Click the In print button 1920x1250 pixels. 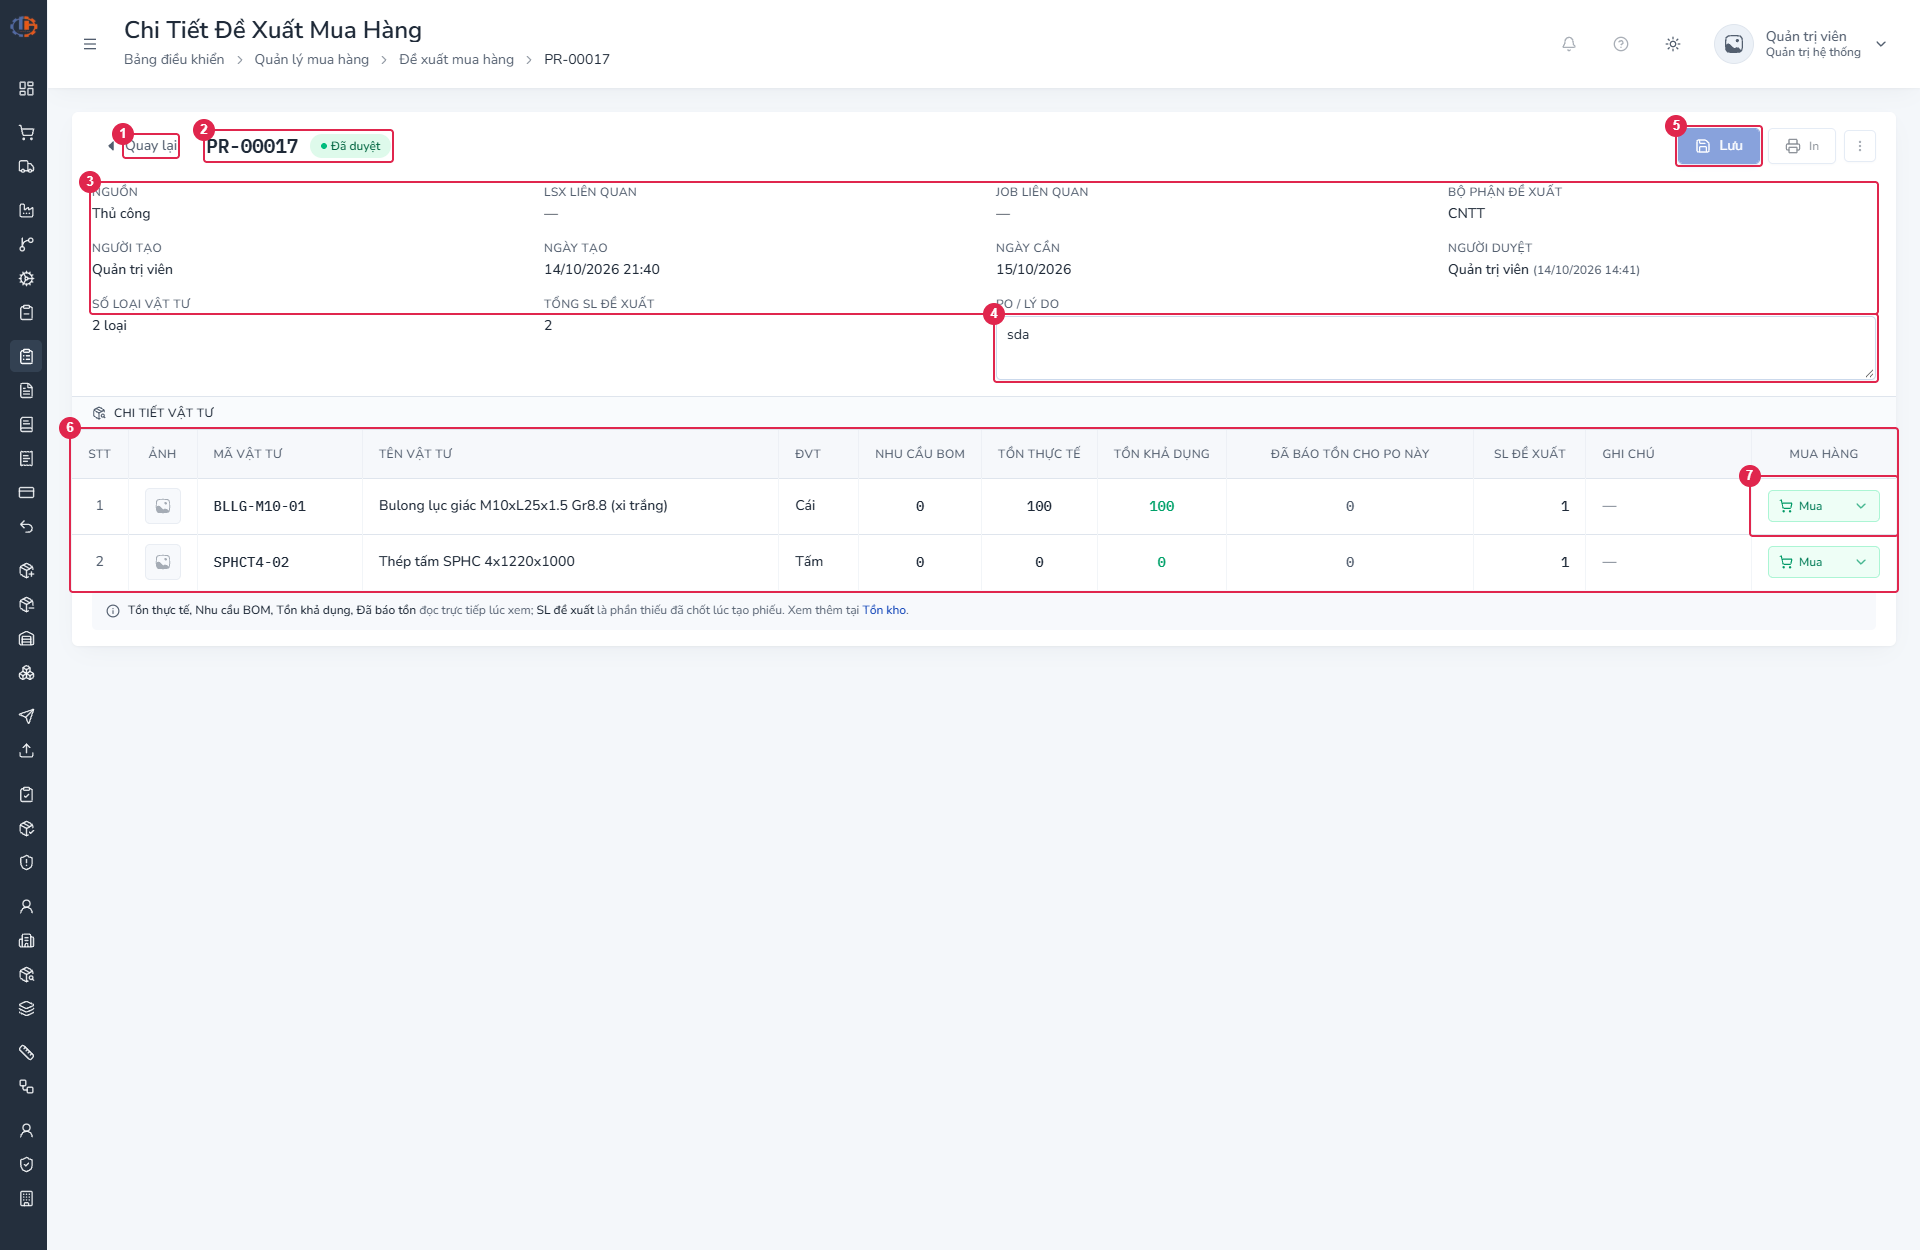point(1802,146)
